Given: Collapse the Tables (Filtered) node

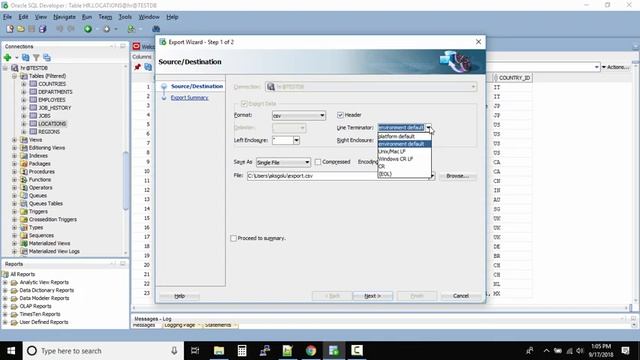Looking at the screenshot, I should pos(14,76).
